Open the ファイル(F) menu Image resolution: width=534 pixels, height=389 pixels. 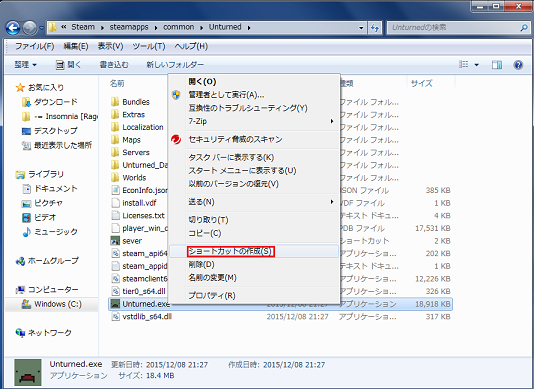point(34,46)
